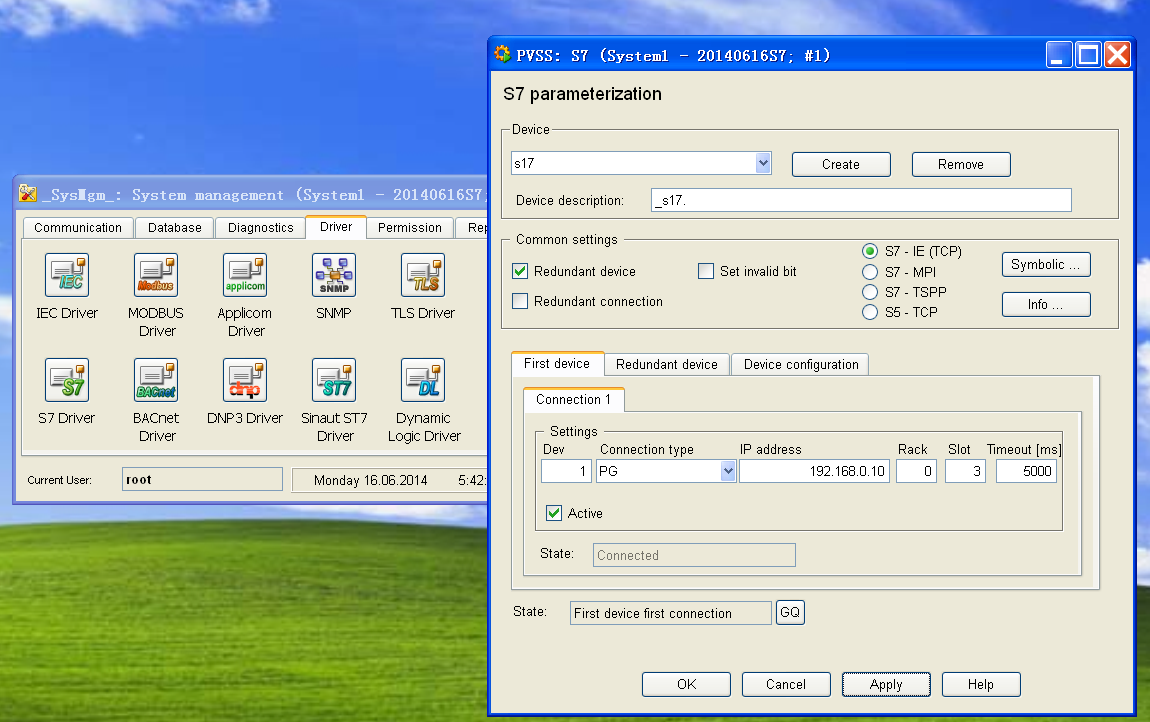Image resolution: width=1150 pixels, height=722 pixels.
Task: Switch to the Database tab
Action: [175, 228]
